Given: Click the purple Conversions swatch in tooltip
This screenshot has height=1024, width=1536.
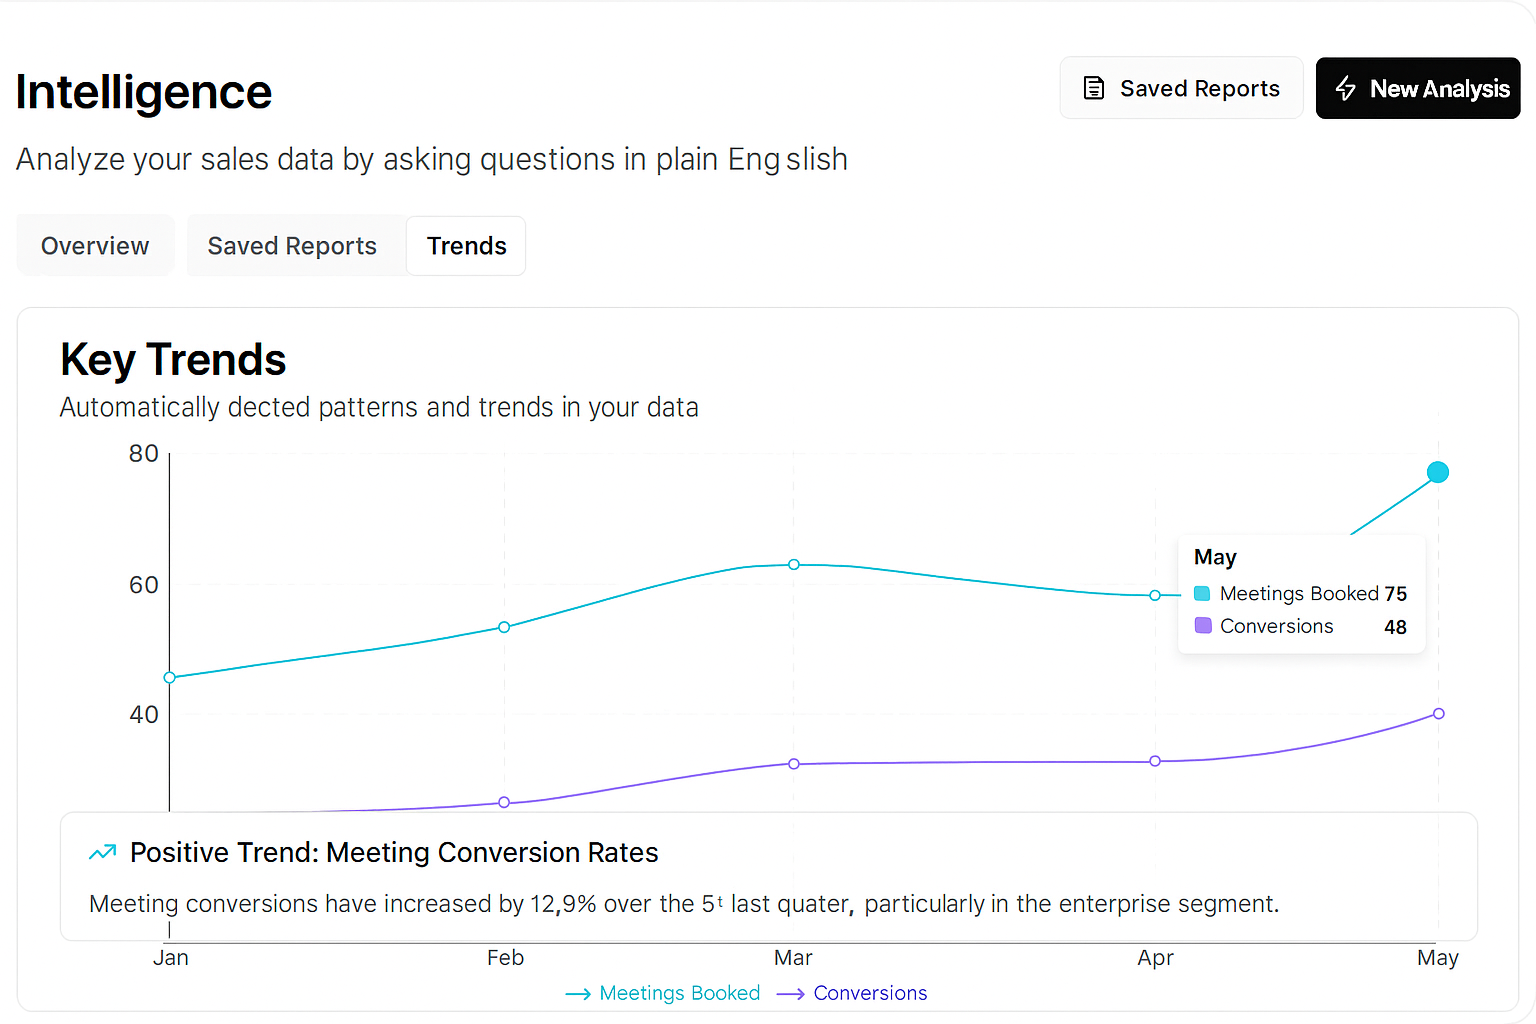Looking at the screenshot, I should (1203, 625).
